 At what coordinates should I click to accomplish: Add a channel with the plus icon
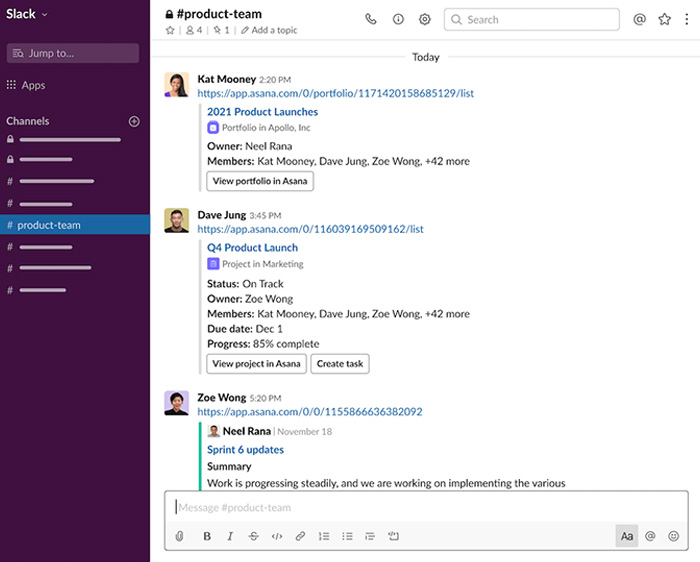(134, 121)
